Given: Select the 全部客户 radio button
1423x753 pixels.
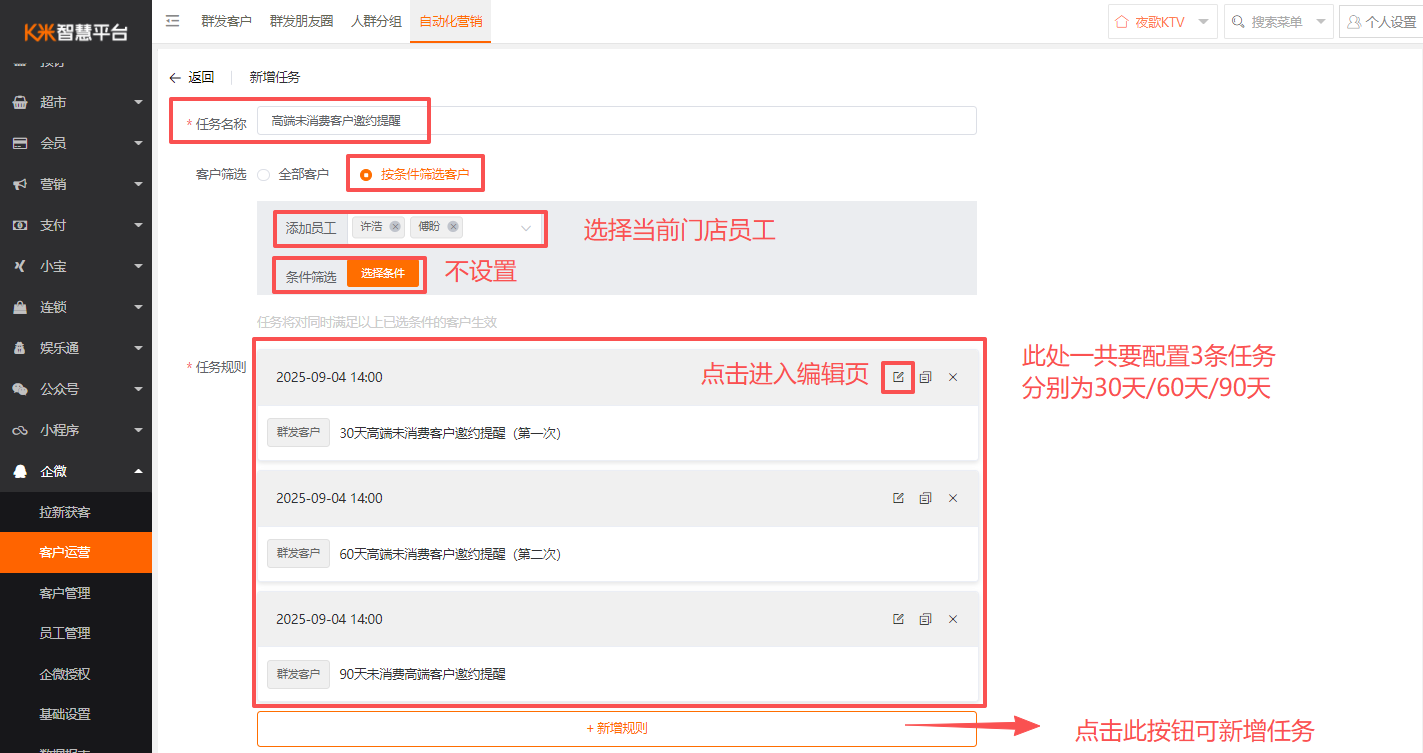Looking at the screenshot, I should [x=264, y=174].
